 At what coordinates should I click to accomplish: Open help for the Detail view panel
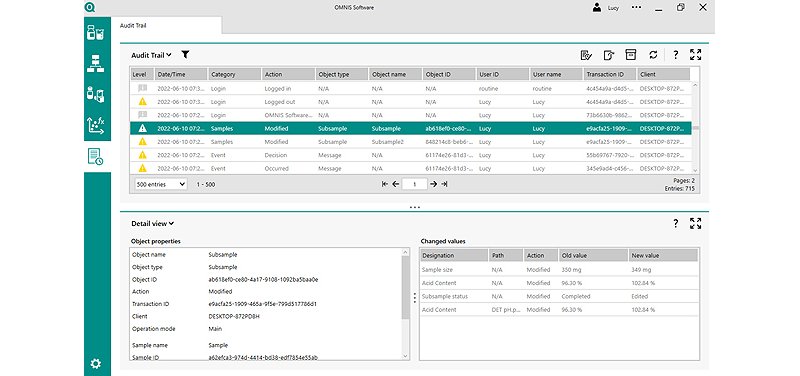tap(676, 223)
